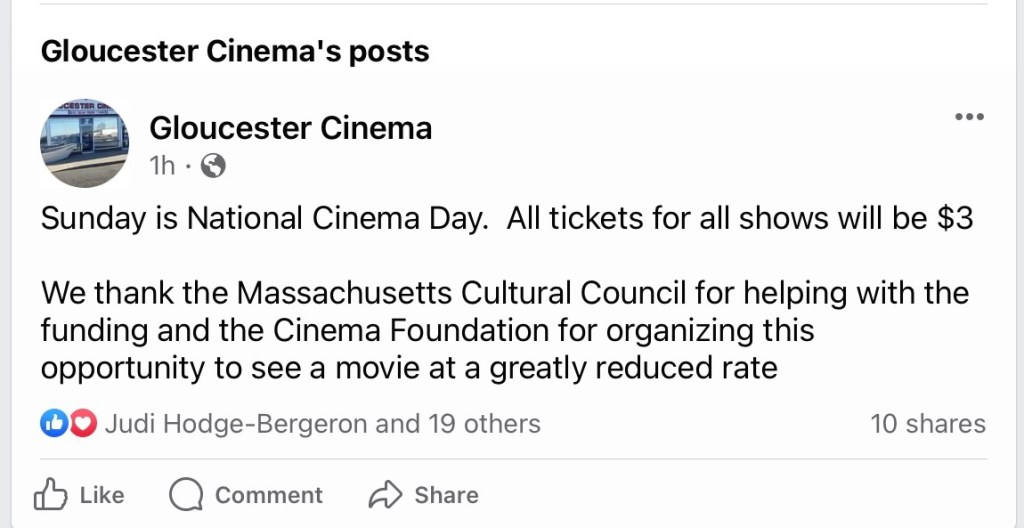
Task: Open the 10 shares list
Action: pos(927,424)
